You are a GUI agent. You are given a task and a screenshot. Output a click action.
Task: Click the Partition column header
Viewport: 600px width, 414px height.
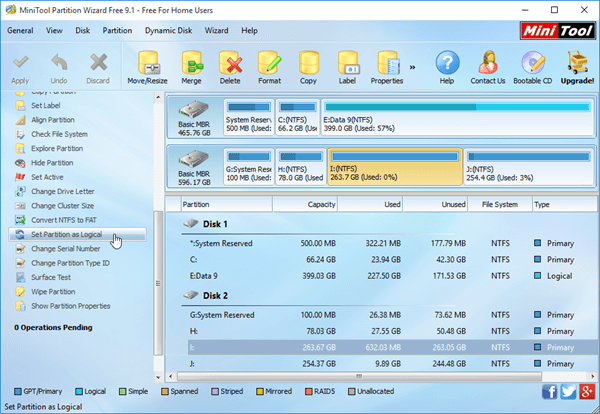click(227, 204)
